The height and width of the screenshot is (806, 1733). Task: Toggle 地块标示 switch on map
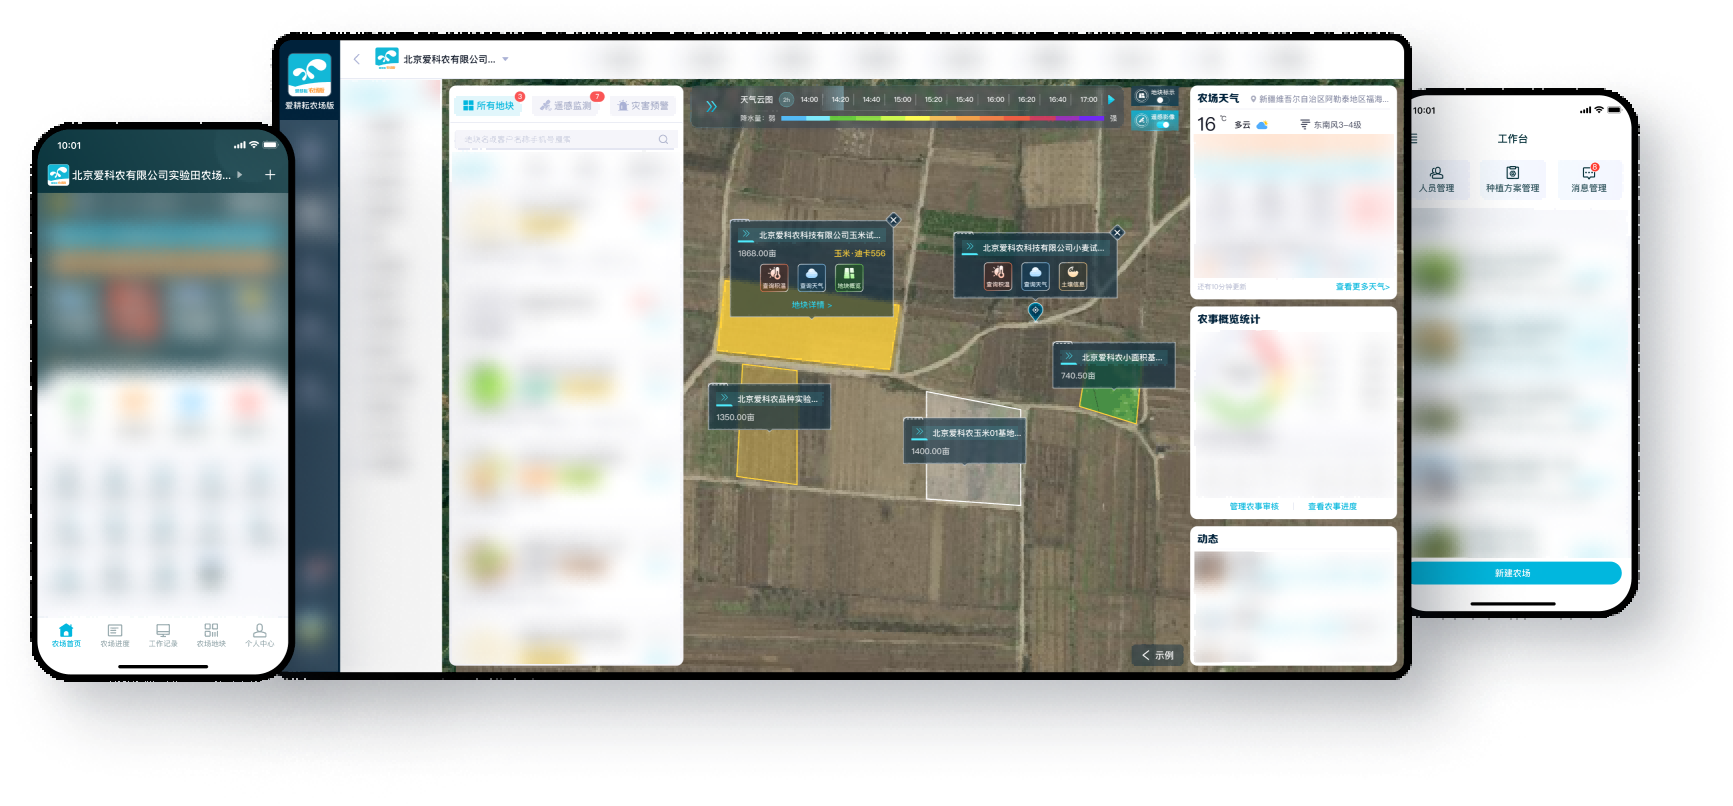click(x=1160, y=100)
